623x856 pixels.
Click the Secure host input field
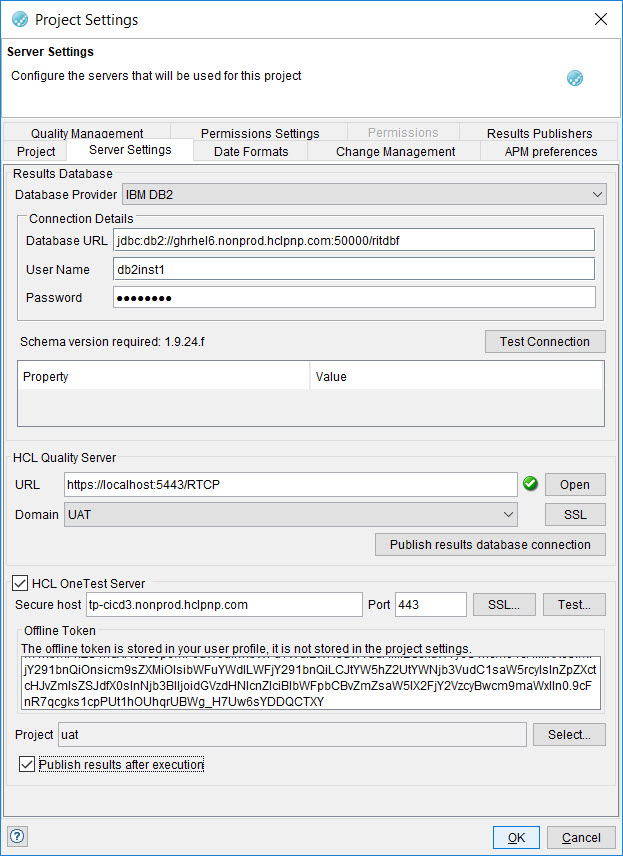224,604
